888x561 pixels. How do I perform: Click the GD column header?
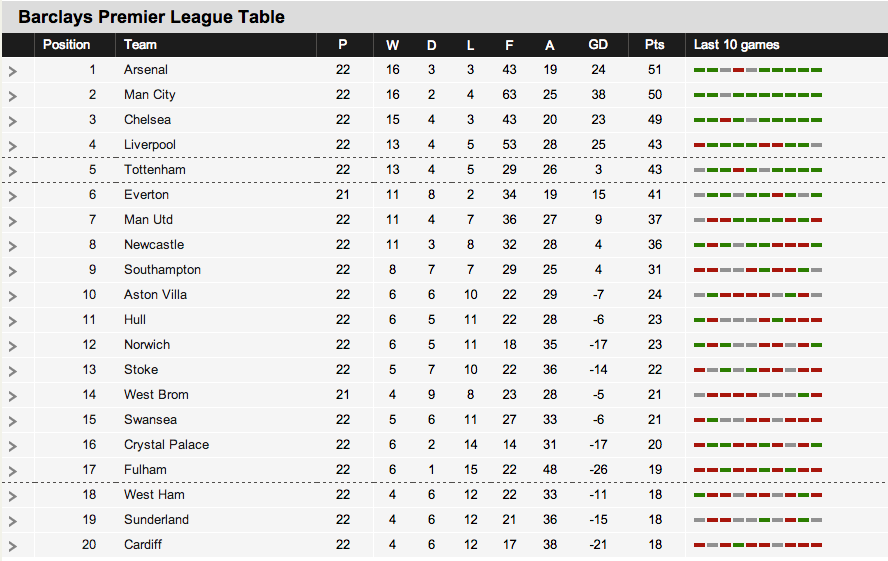pos(598,45)
